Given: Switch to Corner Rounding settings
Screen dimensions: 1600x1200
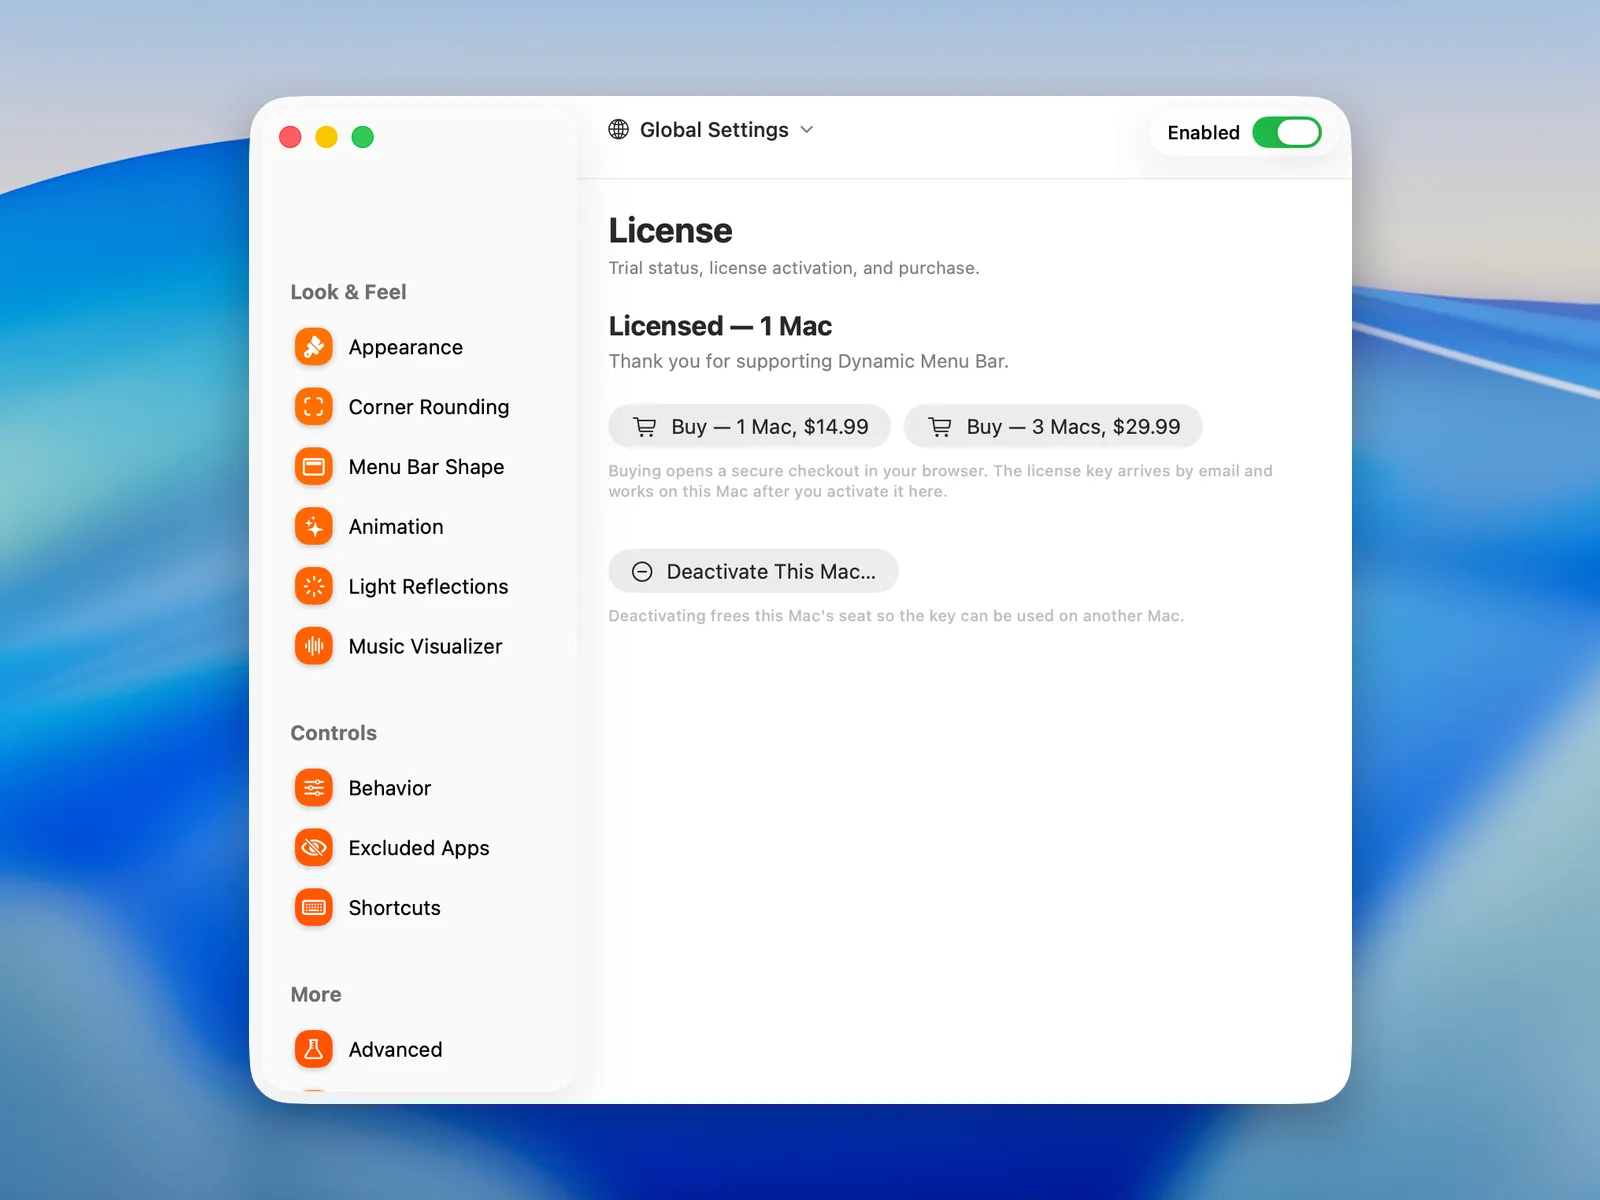Looking at the screenshot, I should 429,407.
